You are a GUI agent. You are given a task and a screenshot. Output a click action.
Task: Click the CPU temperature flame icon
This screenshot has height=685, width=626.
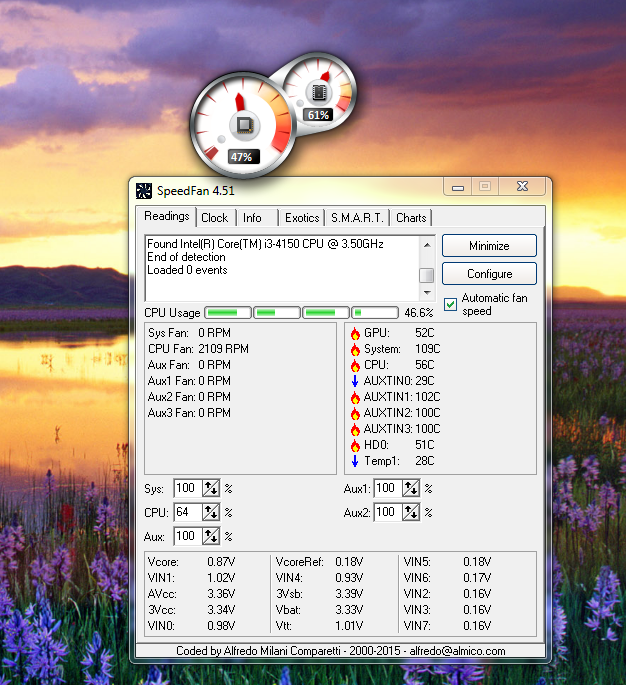(x=355, y=365)
